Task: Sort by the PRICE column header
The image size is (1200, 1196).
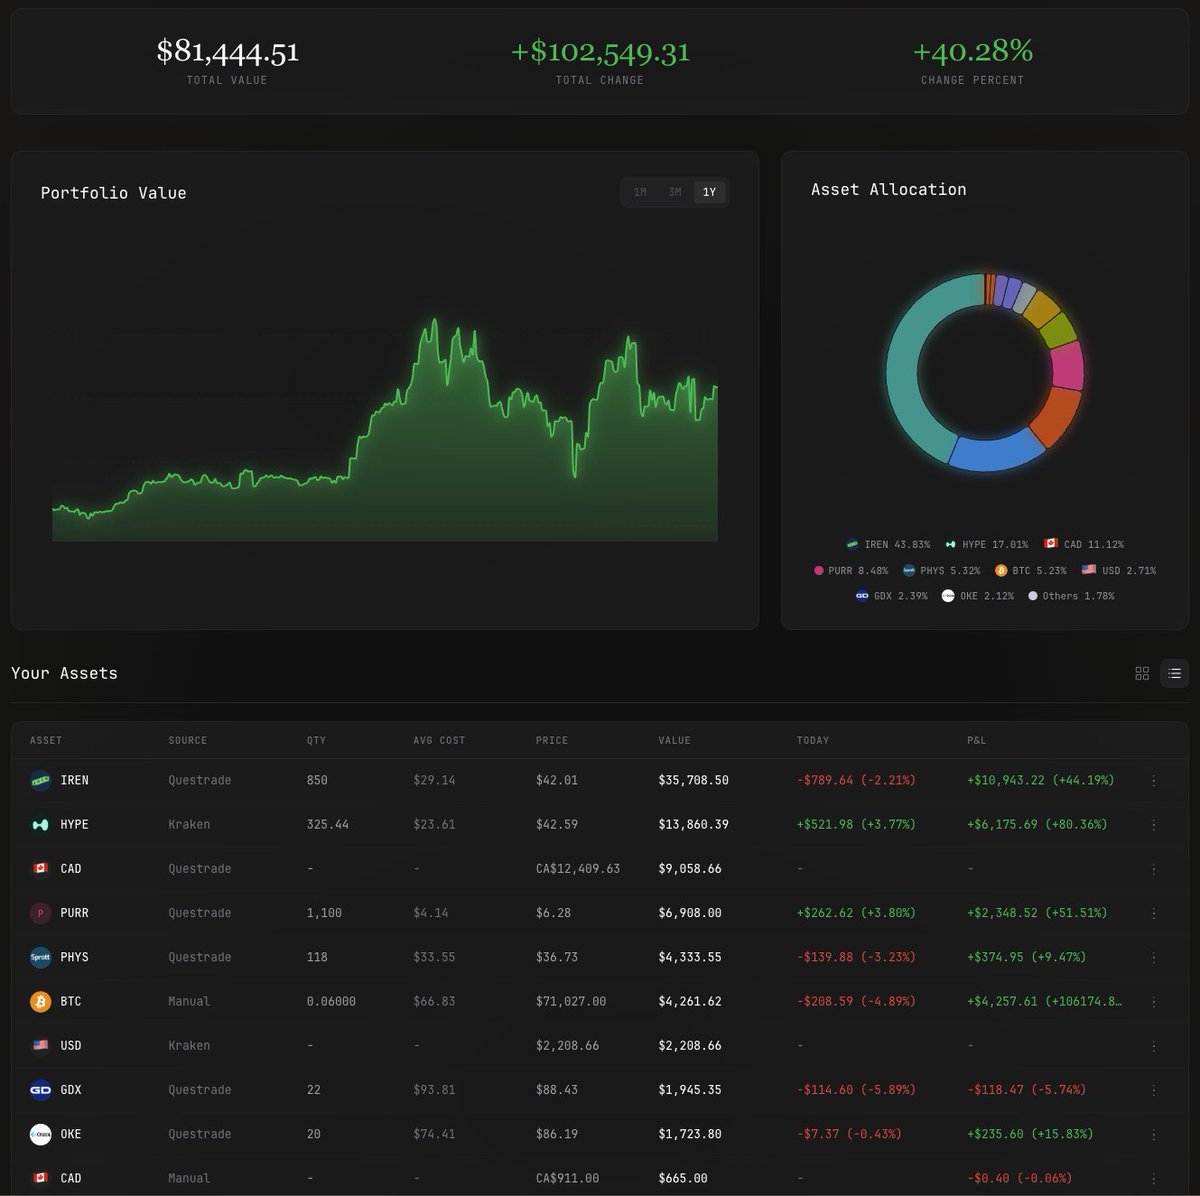Action: [x=552, y=741]
